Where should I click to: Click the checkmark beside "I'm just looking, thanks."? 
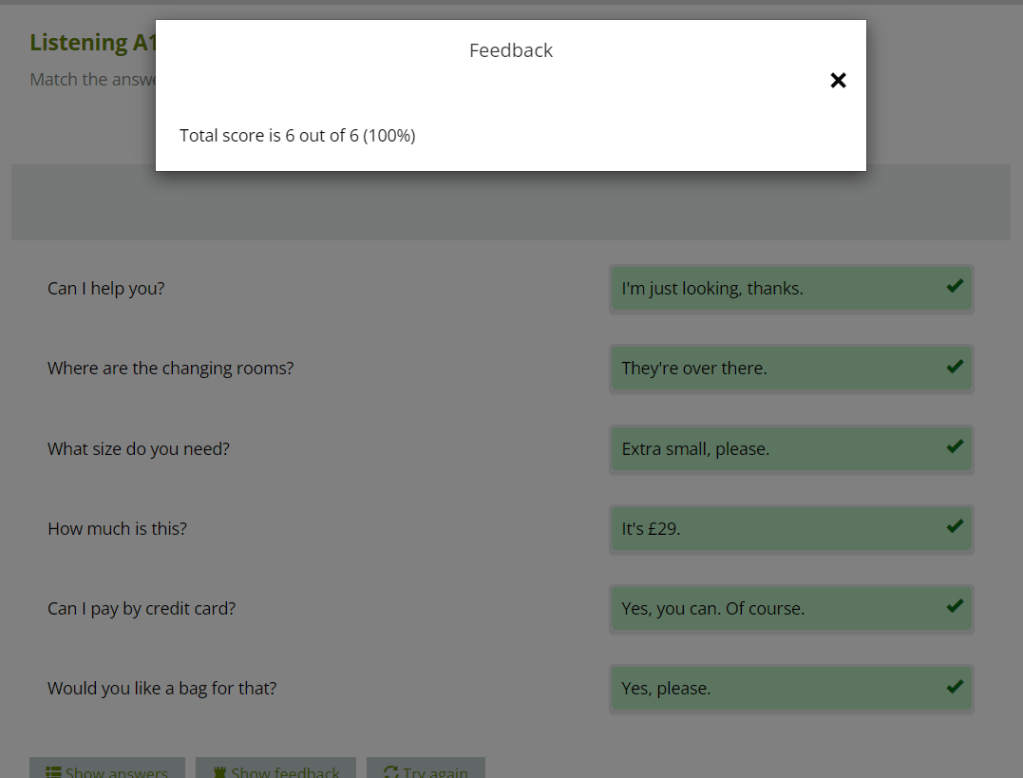pos(954,287)
